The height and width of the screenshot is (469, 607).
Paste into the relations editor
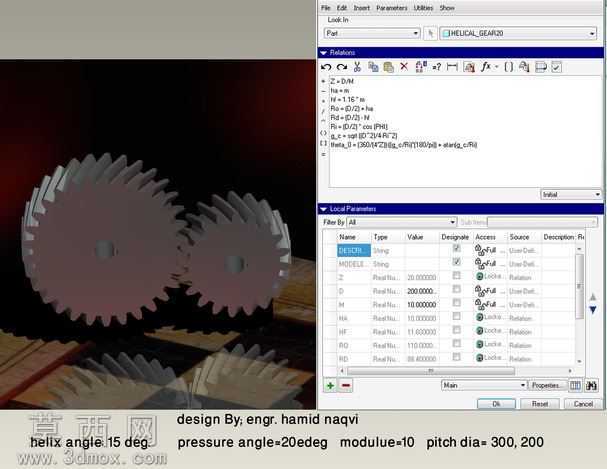pyautogui.click(x=389, y=67)
